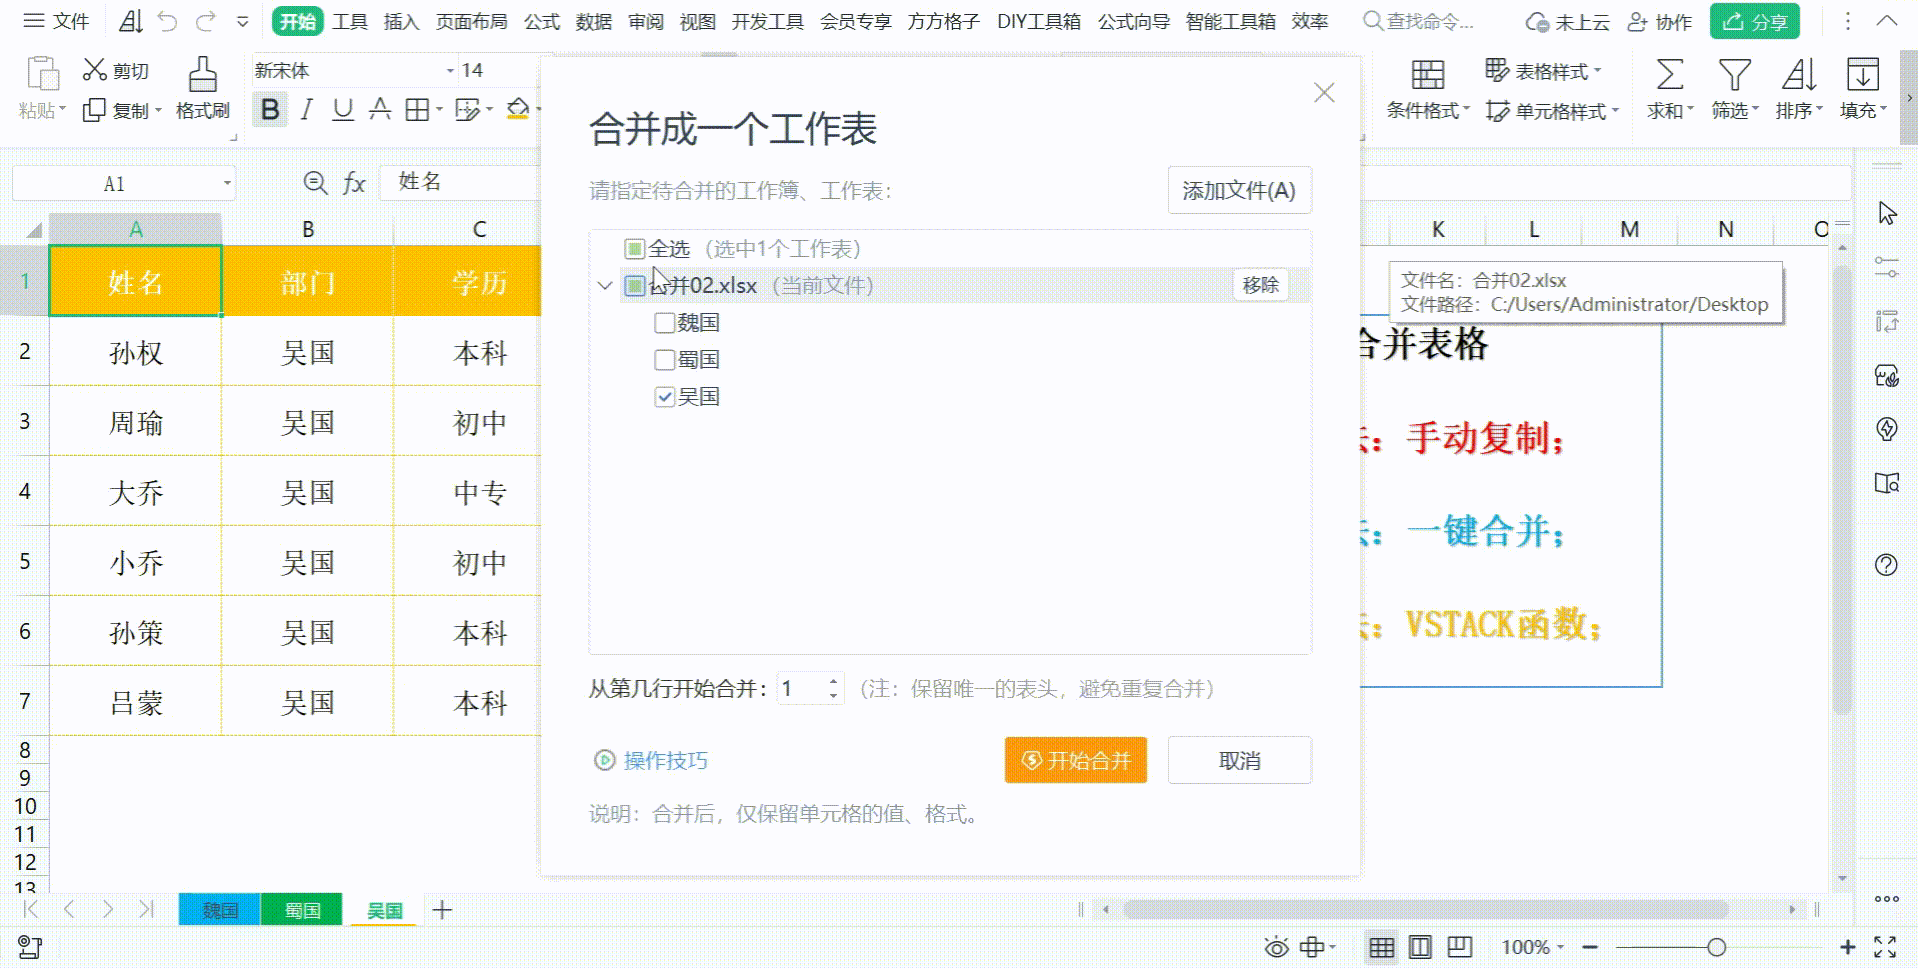
Task: Open the 蜀国 sheet tab
Action: click(x=302, y=910)
